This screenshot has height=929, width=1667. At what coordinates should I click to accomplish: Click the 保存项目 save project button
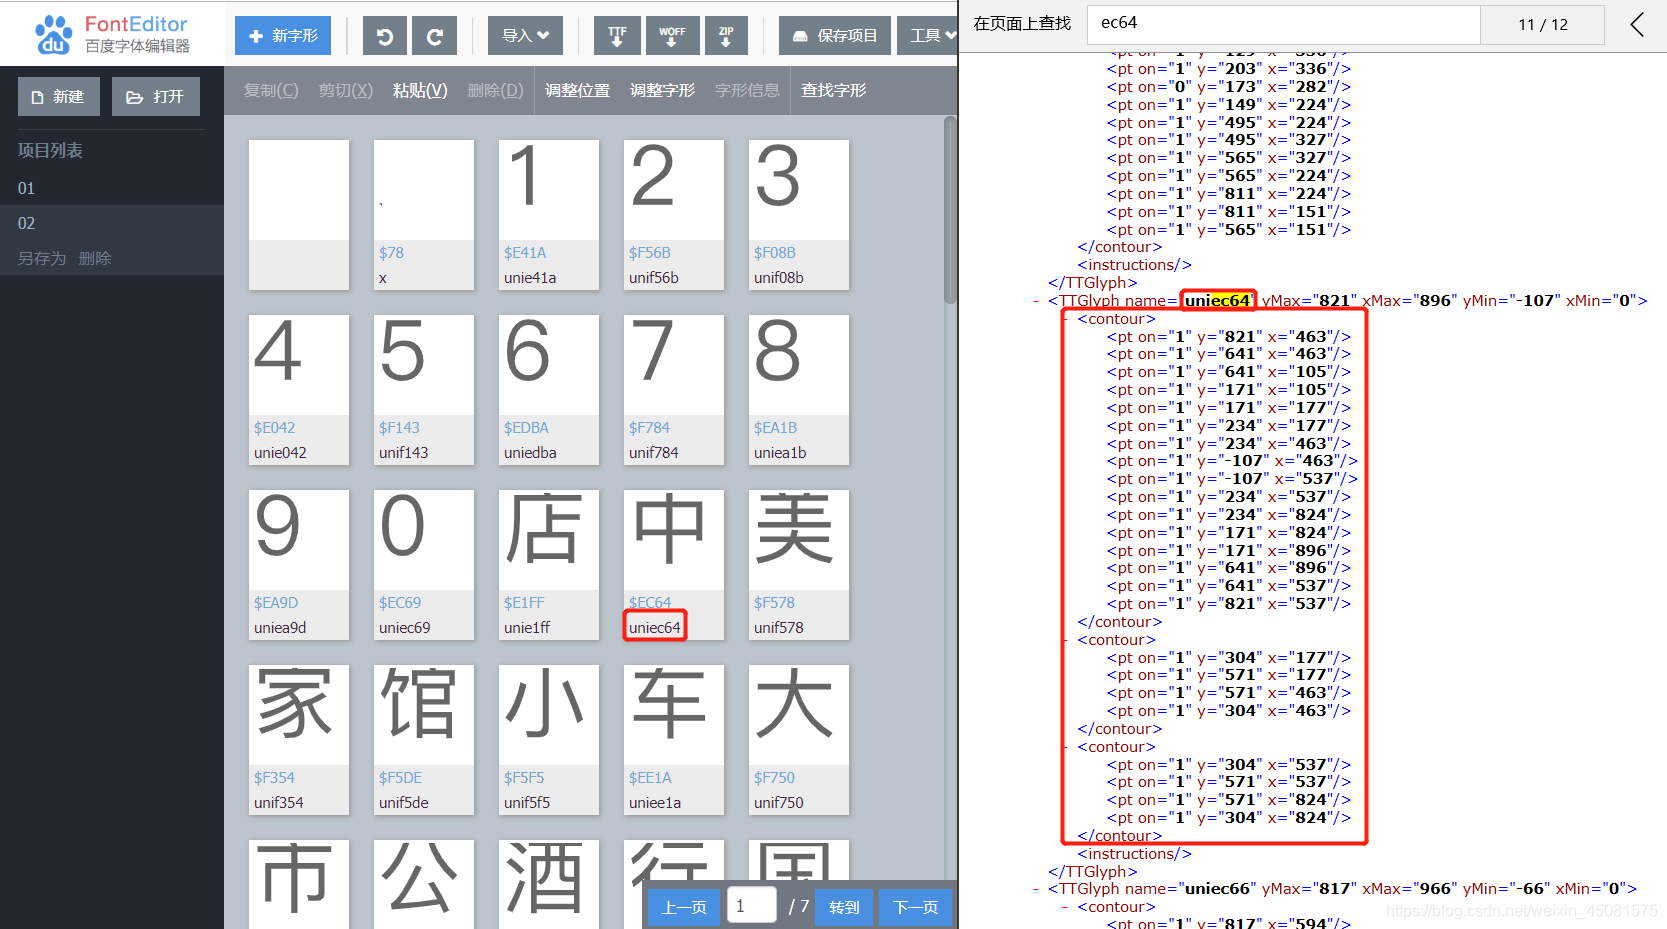tap(835, 36)
